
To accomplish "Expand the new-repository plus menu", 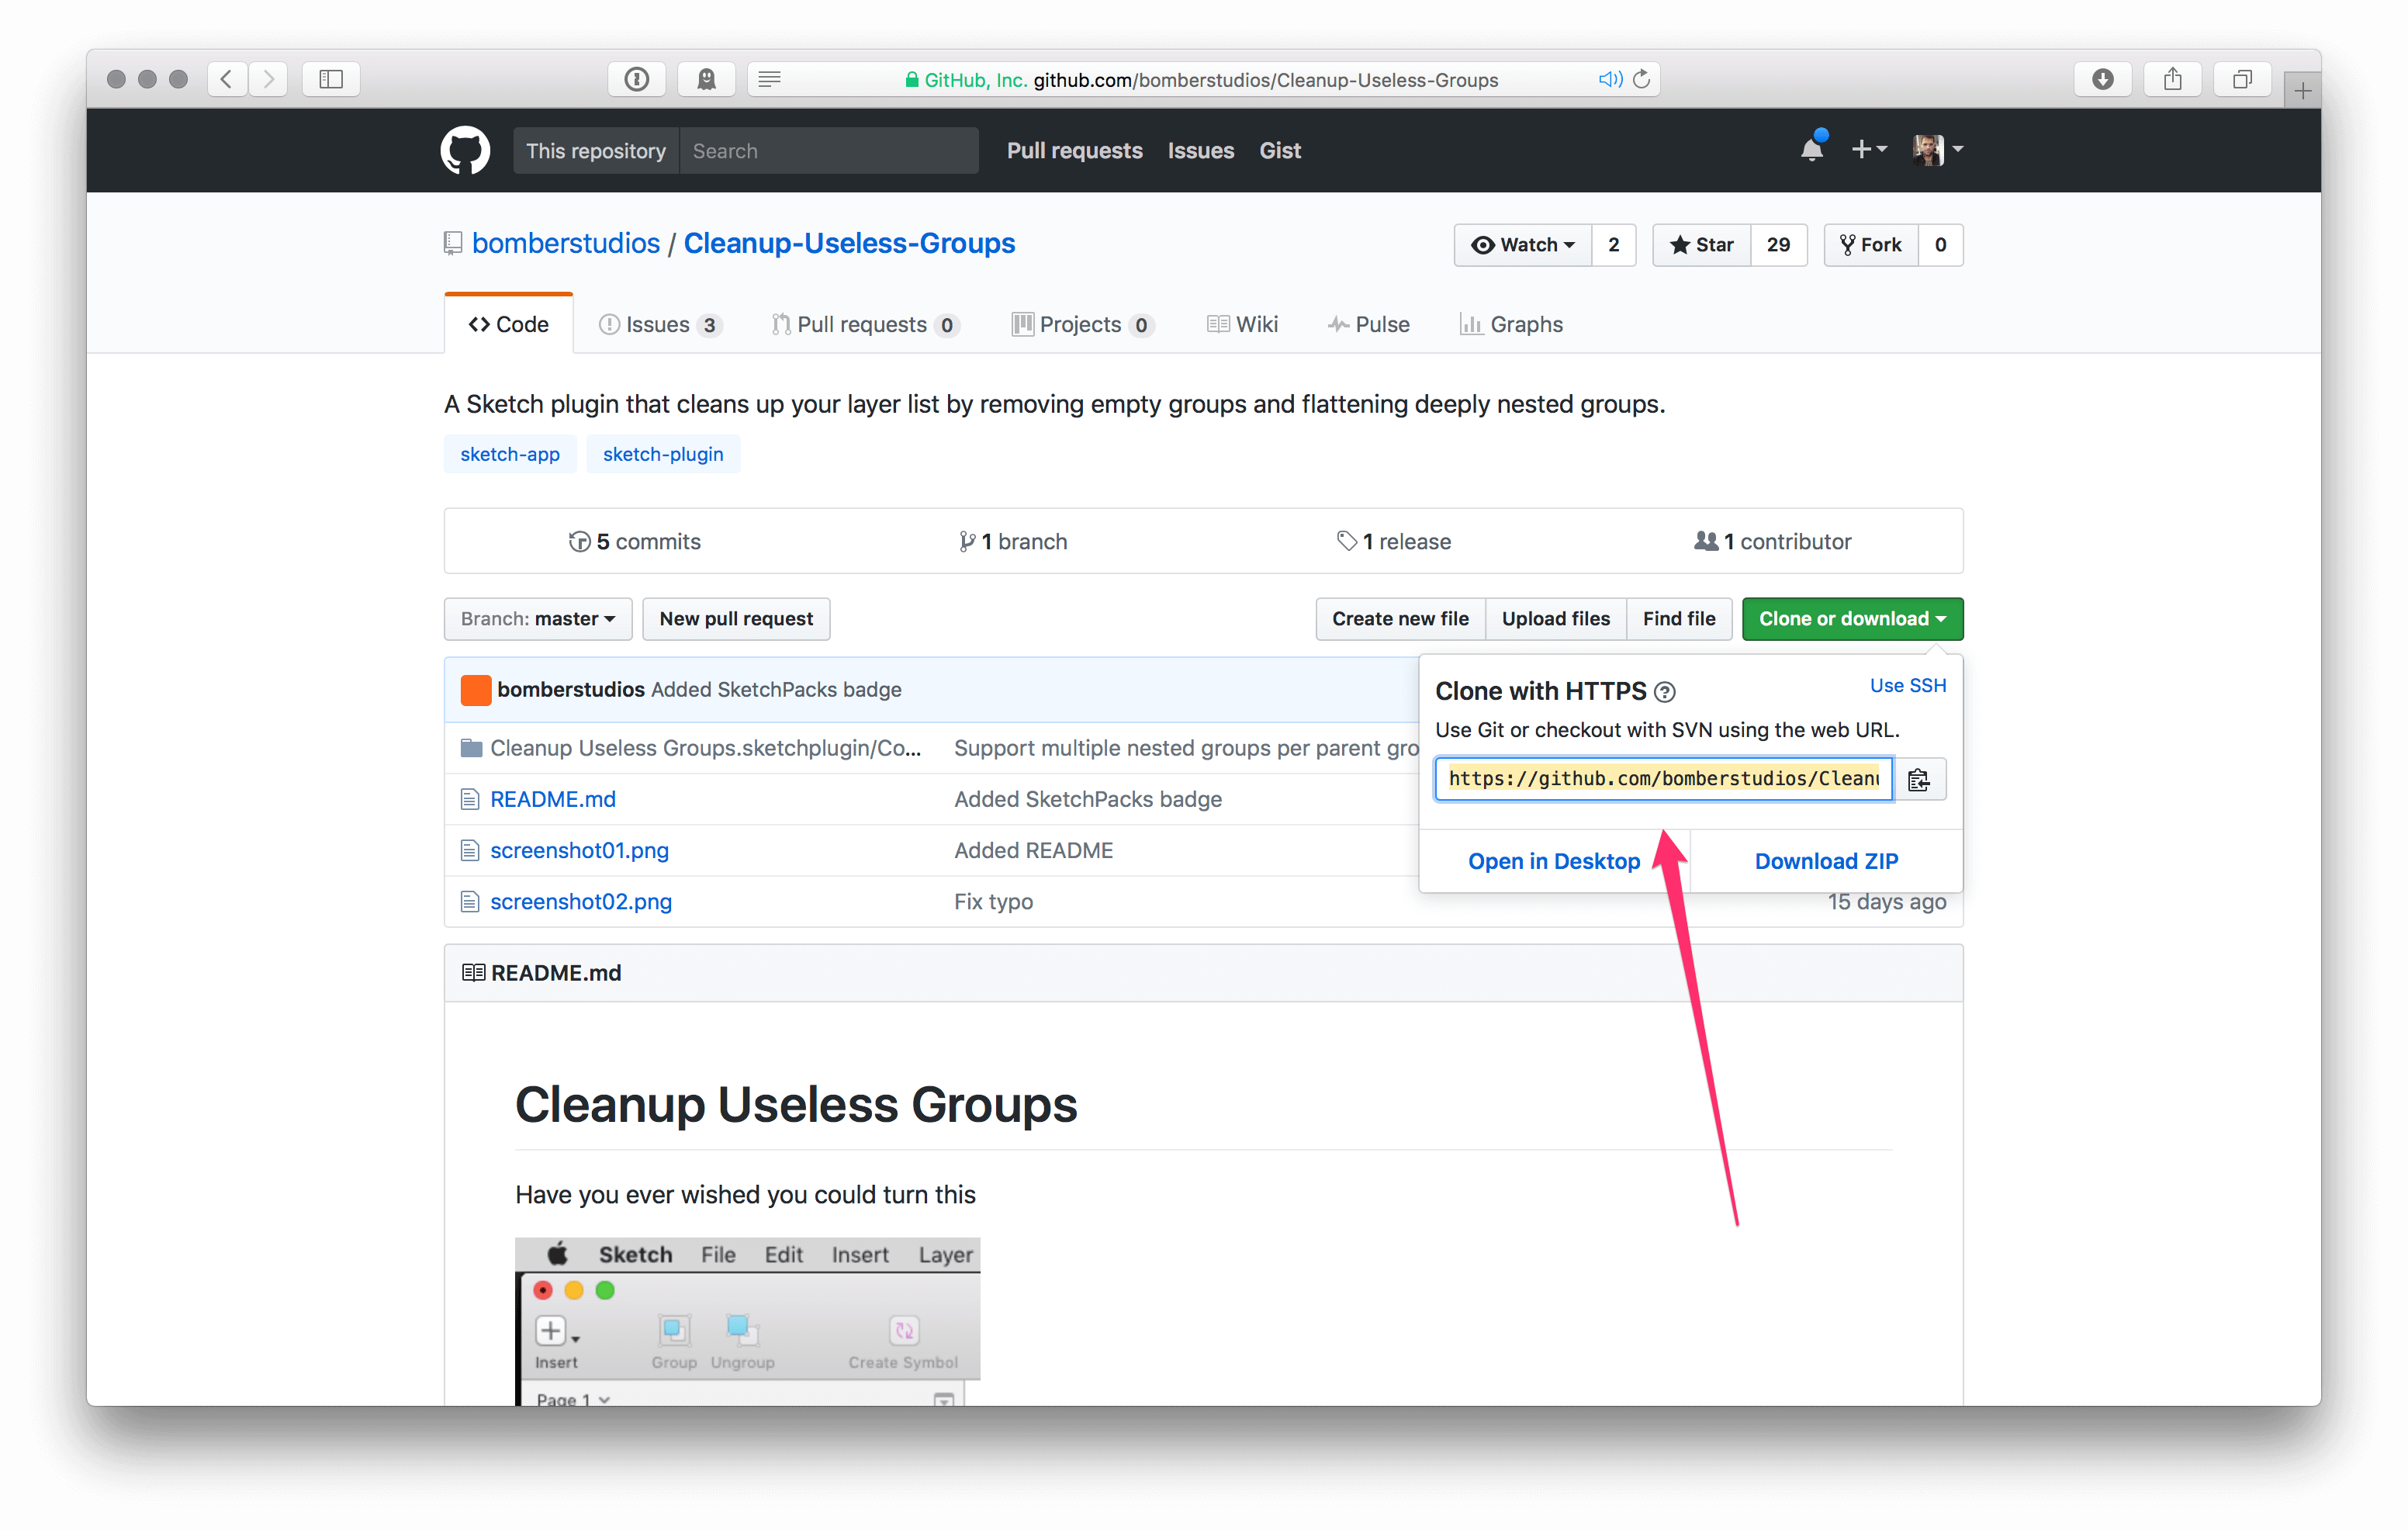I will click(1869, 148).
